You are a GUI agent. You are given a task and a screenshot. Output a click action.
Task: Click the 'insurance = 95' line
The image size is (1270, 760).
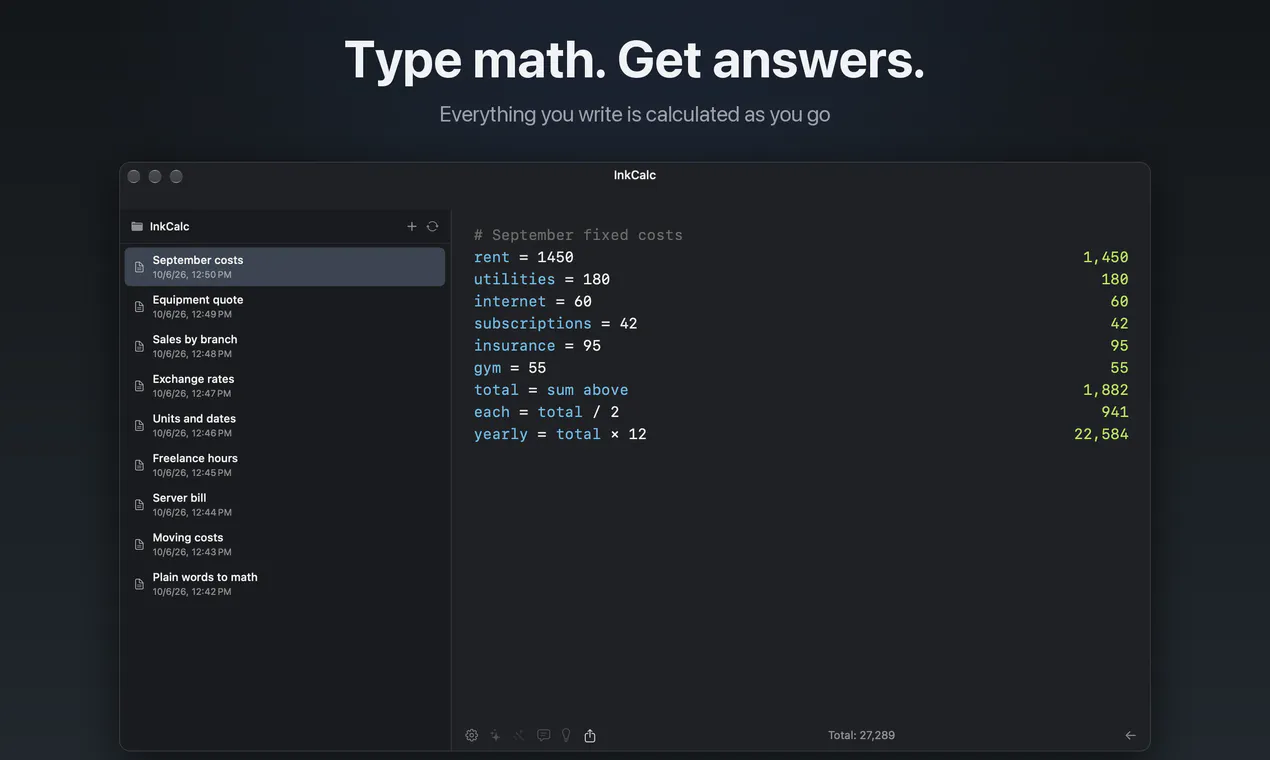538,345
